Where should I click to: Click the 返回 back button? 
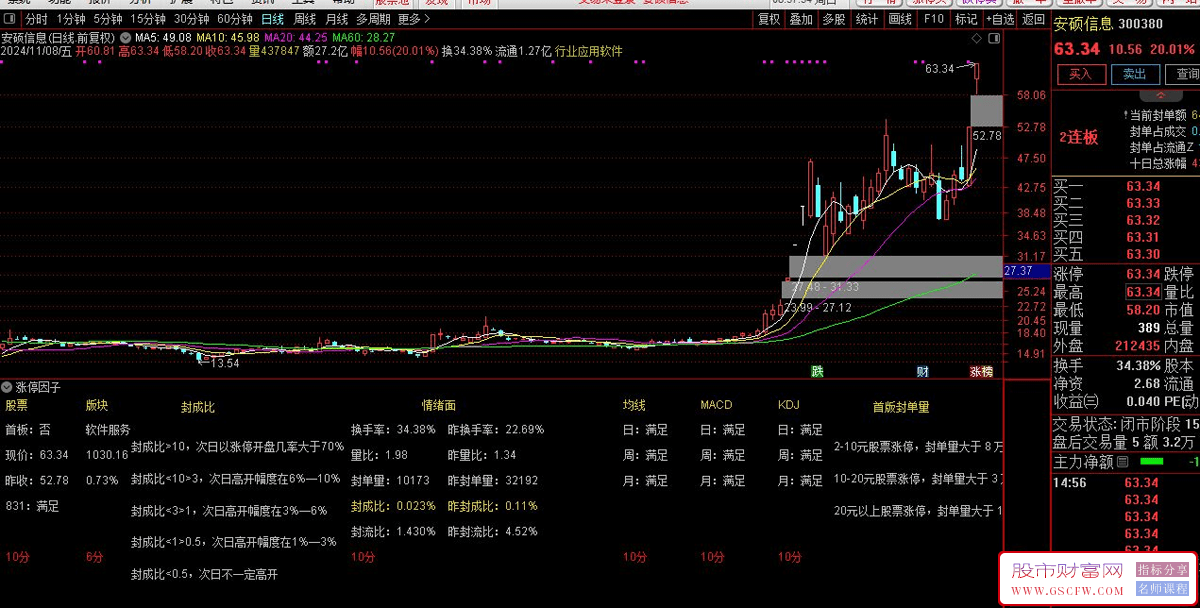coord(1033,19)
